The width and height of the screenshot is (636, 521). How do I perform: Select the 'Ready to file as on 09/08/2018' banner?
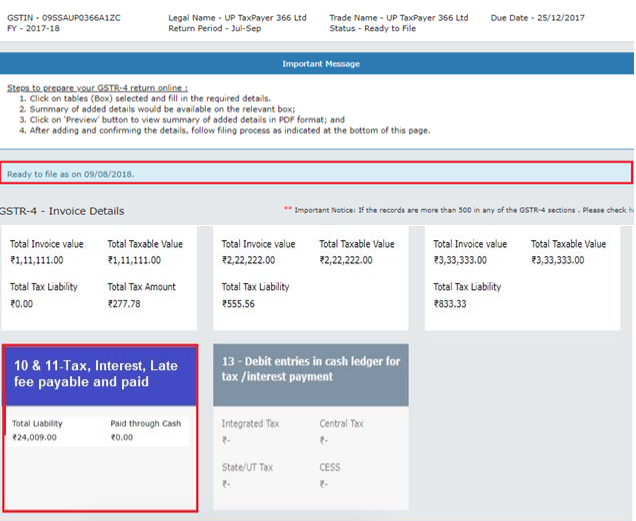[x=316, y=173]
